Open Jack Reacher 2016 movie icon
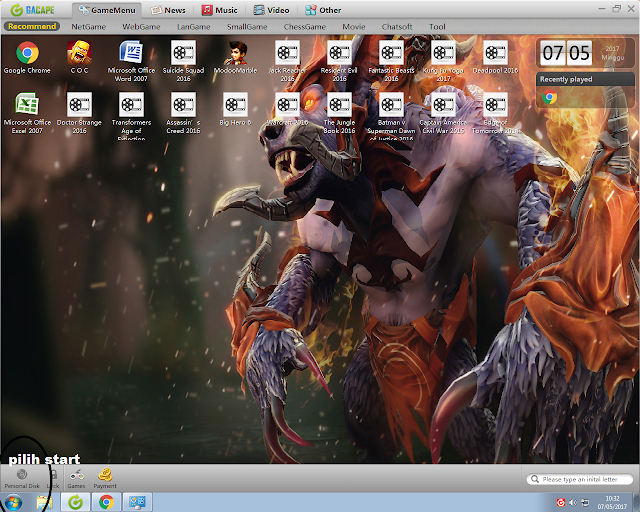This screenshot has width=640, height=512. point(287,53)
